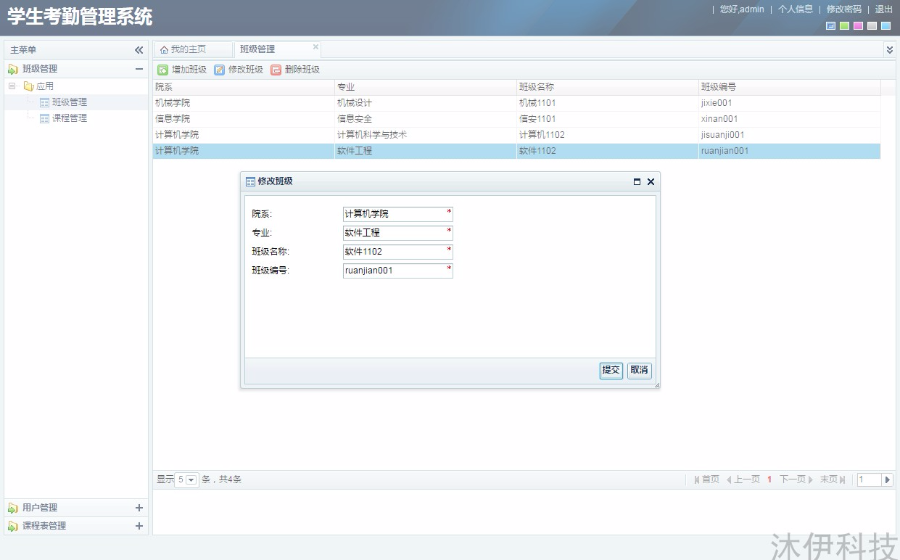The width and height of the screenshot is (900, 560).
Task: Focus the 班级编号 input field
Action: coord(398,271)
